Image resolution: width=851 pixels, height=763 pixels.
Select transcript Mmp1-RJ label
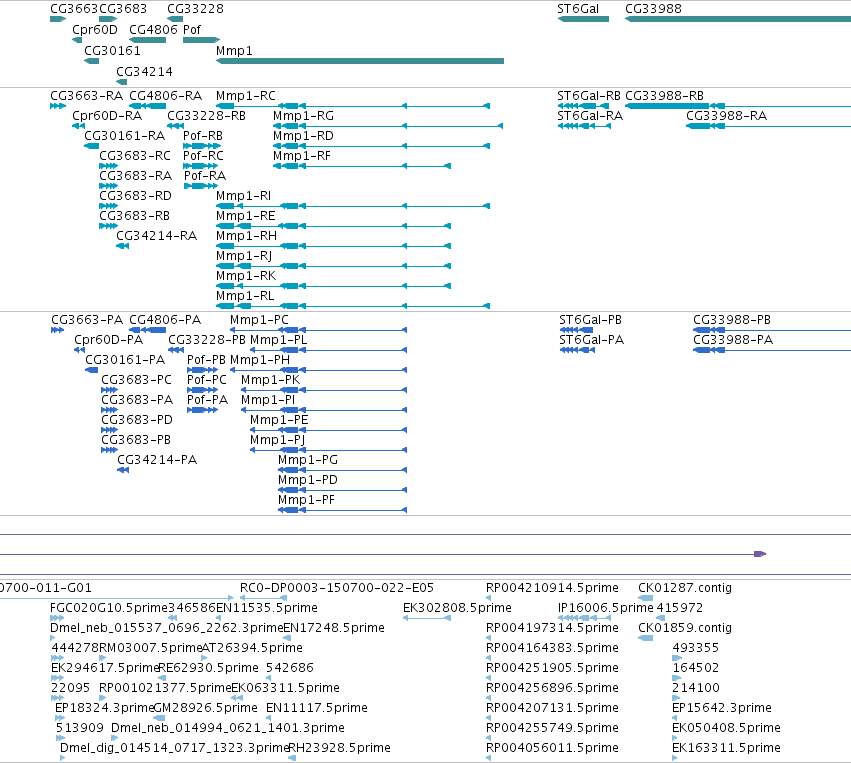(244, 256)
